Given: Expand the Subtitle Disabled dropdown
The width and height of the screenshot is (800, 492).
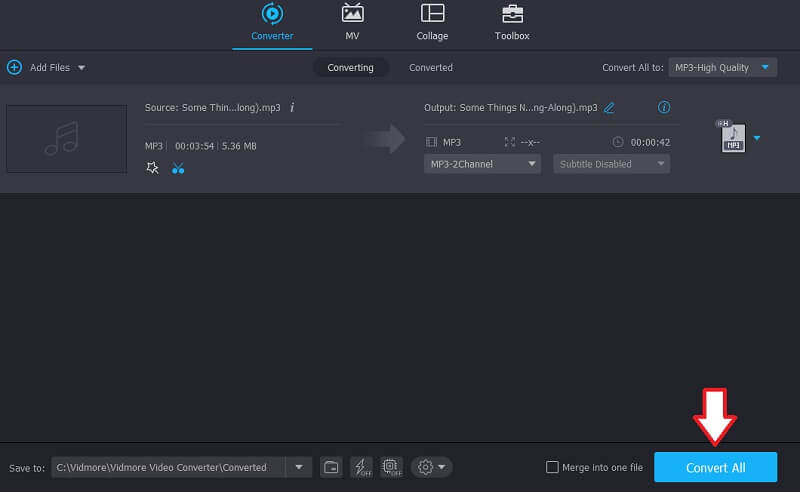Looking at the screenshot, I should tap(611, 164).
